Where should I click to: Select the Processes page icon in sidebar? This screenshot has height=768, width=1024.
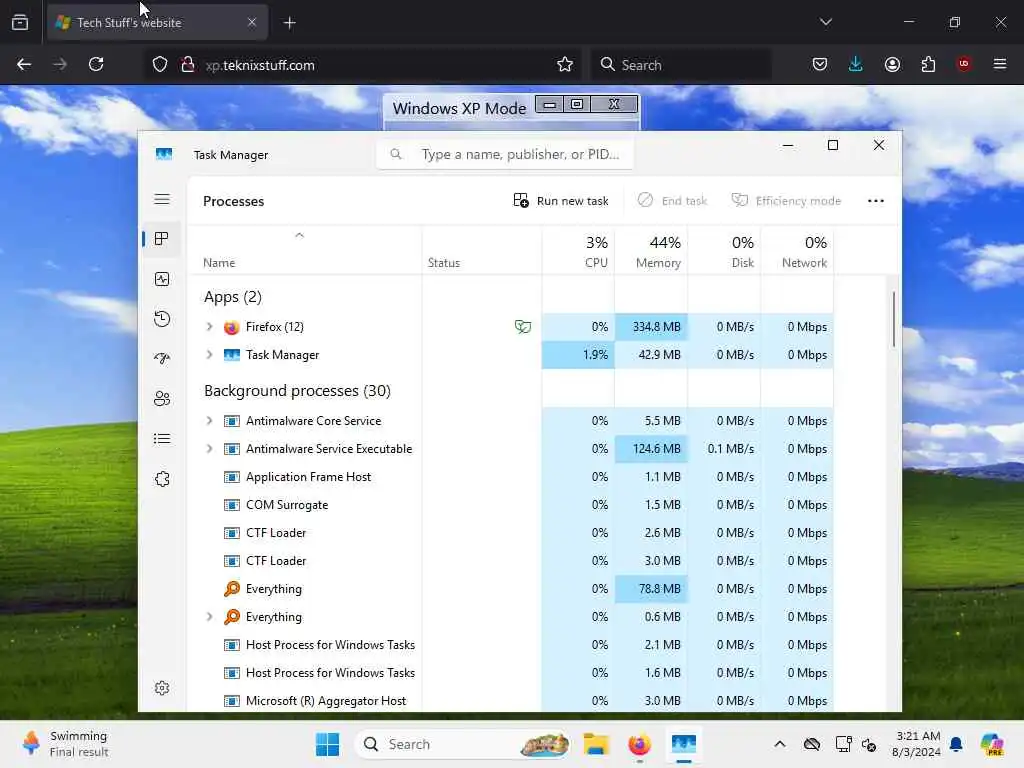tap(162, 239)
